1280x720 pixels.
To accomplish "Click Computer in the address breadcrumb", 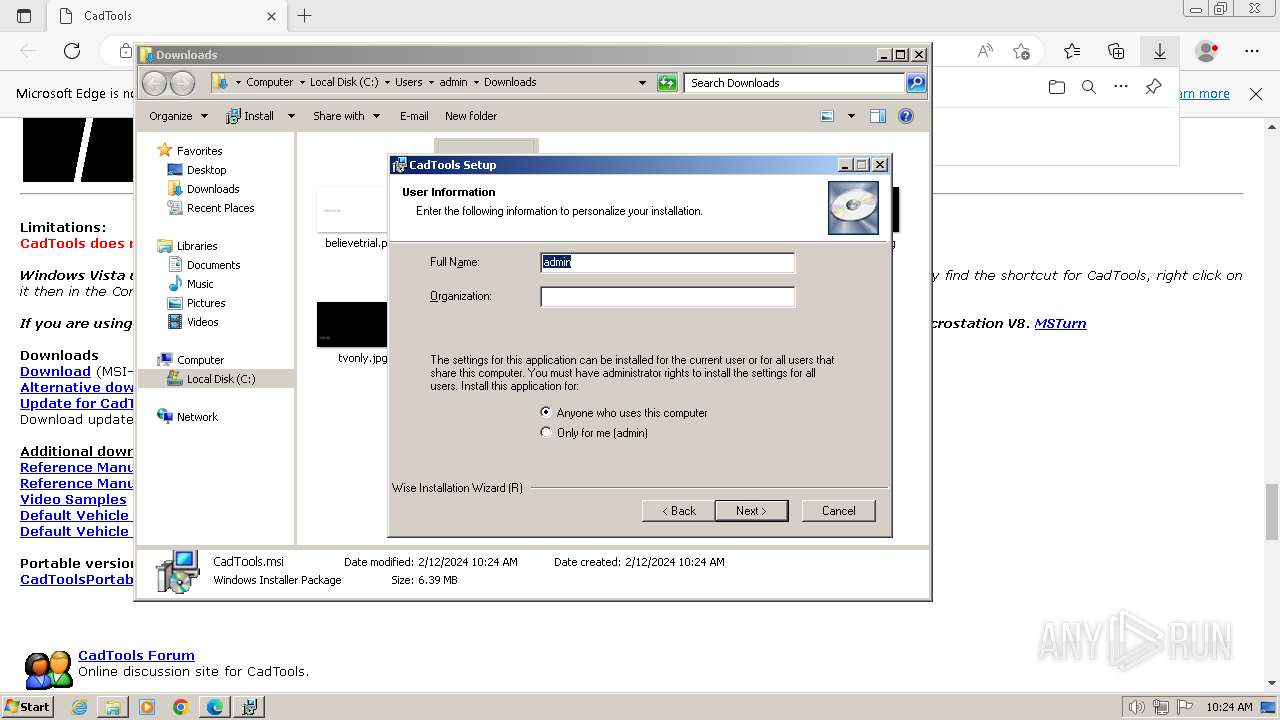I will [270, 83].
